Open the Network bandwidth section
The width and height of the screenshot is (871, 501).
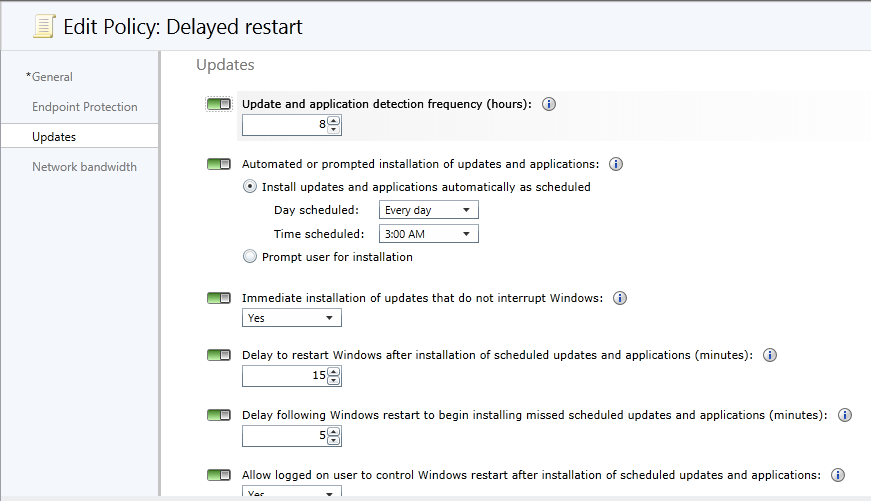(x=84, y=167)
